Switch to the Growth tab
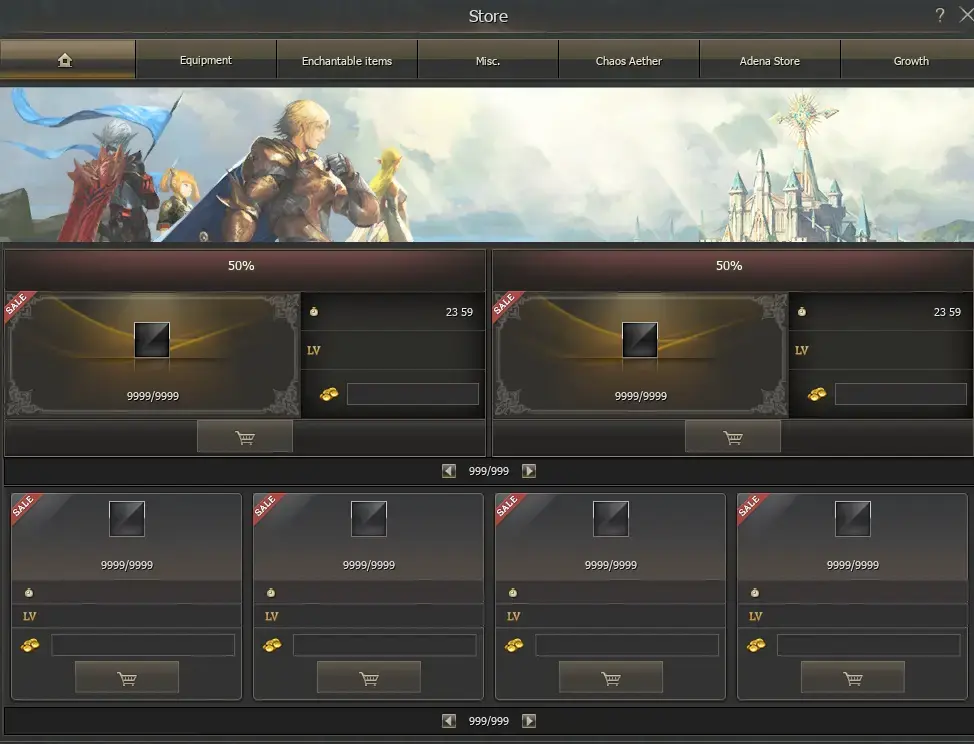 click(x=908, y=60)
